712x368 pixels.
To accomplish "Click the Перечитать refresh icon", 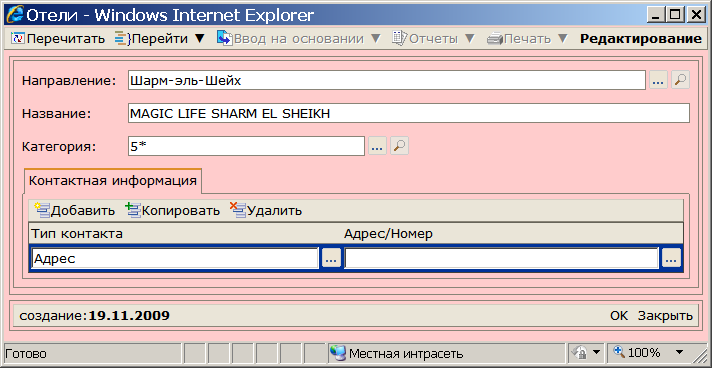I will [x=18, y=39].
